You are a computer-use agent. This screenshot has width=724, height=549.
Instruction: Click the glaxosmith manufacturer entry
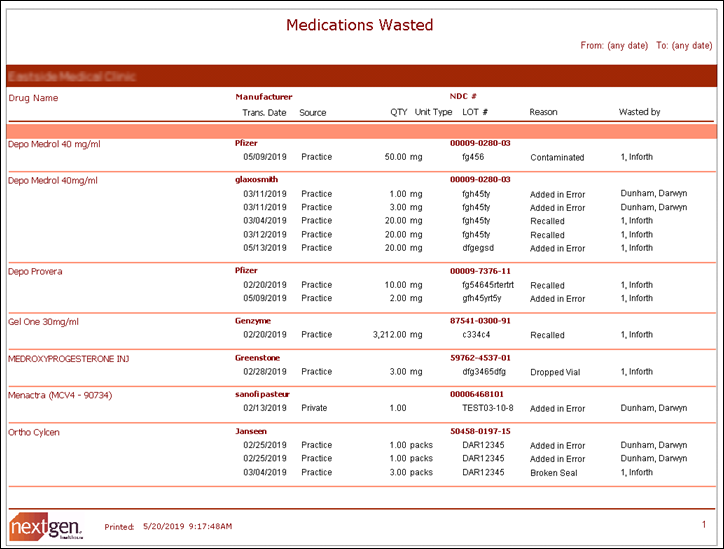tap(256, 179)
